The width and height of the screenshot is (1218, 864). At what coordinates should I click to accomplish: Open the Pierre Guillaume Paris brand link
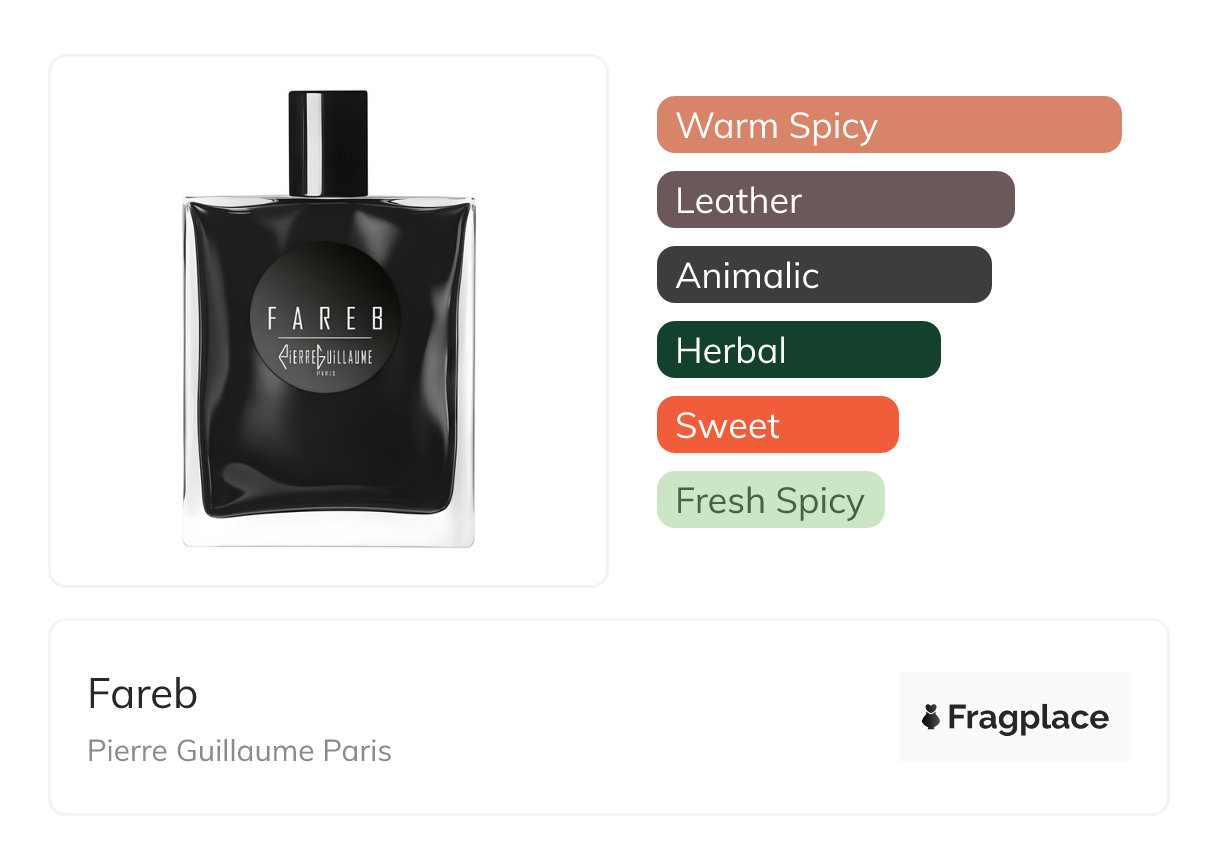[240, 751]
